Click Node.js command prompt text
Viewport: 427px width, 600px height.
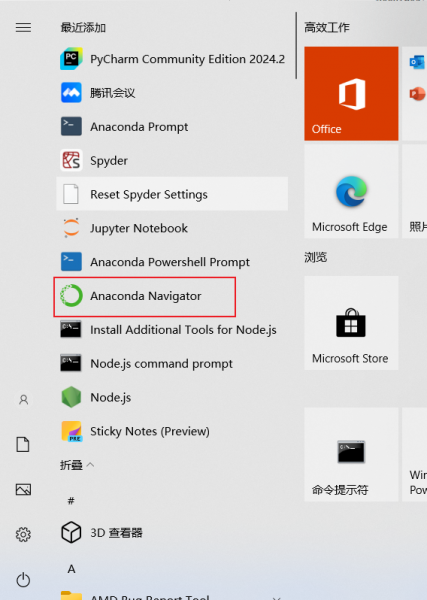161,364
